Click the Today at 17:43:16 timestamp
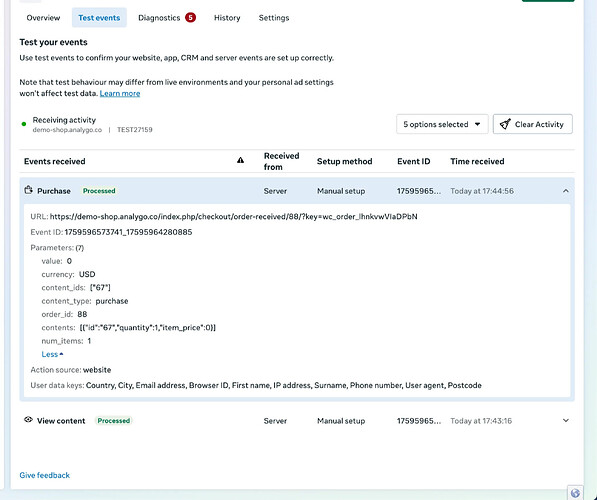 (x=481, y=421)
